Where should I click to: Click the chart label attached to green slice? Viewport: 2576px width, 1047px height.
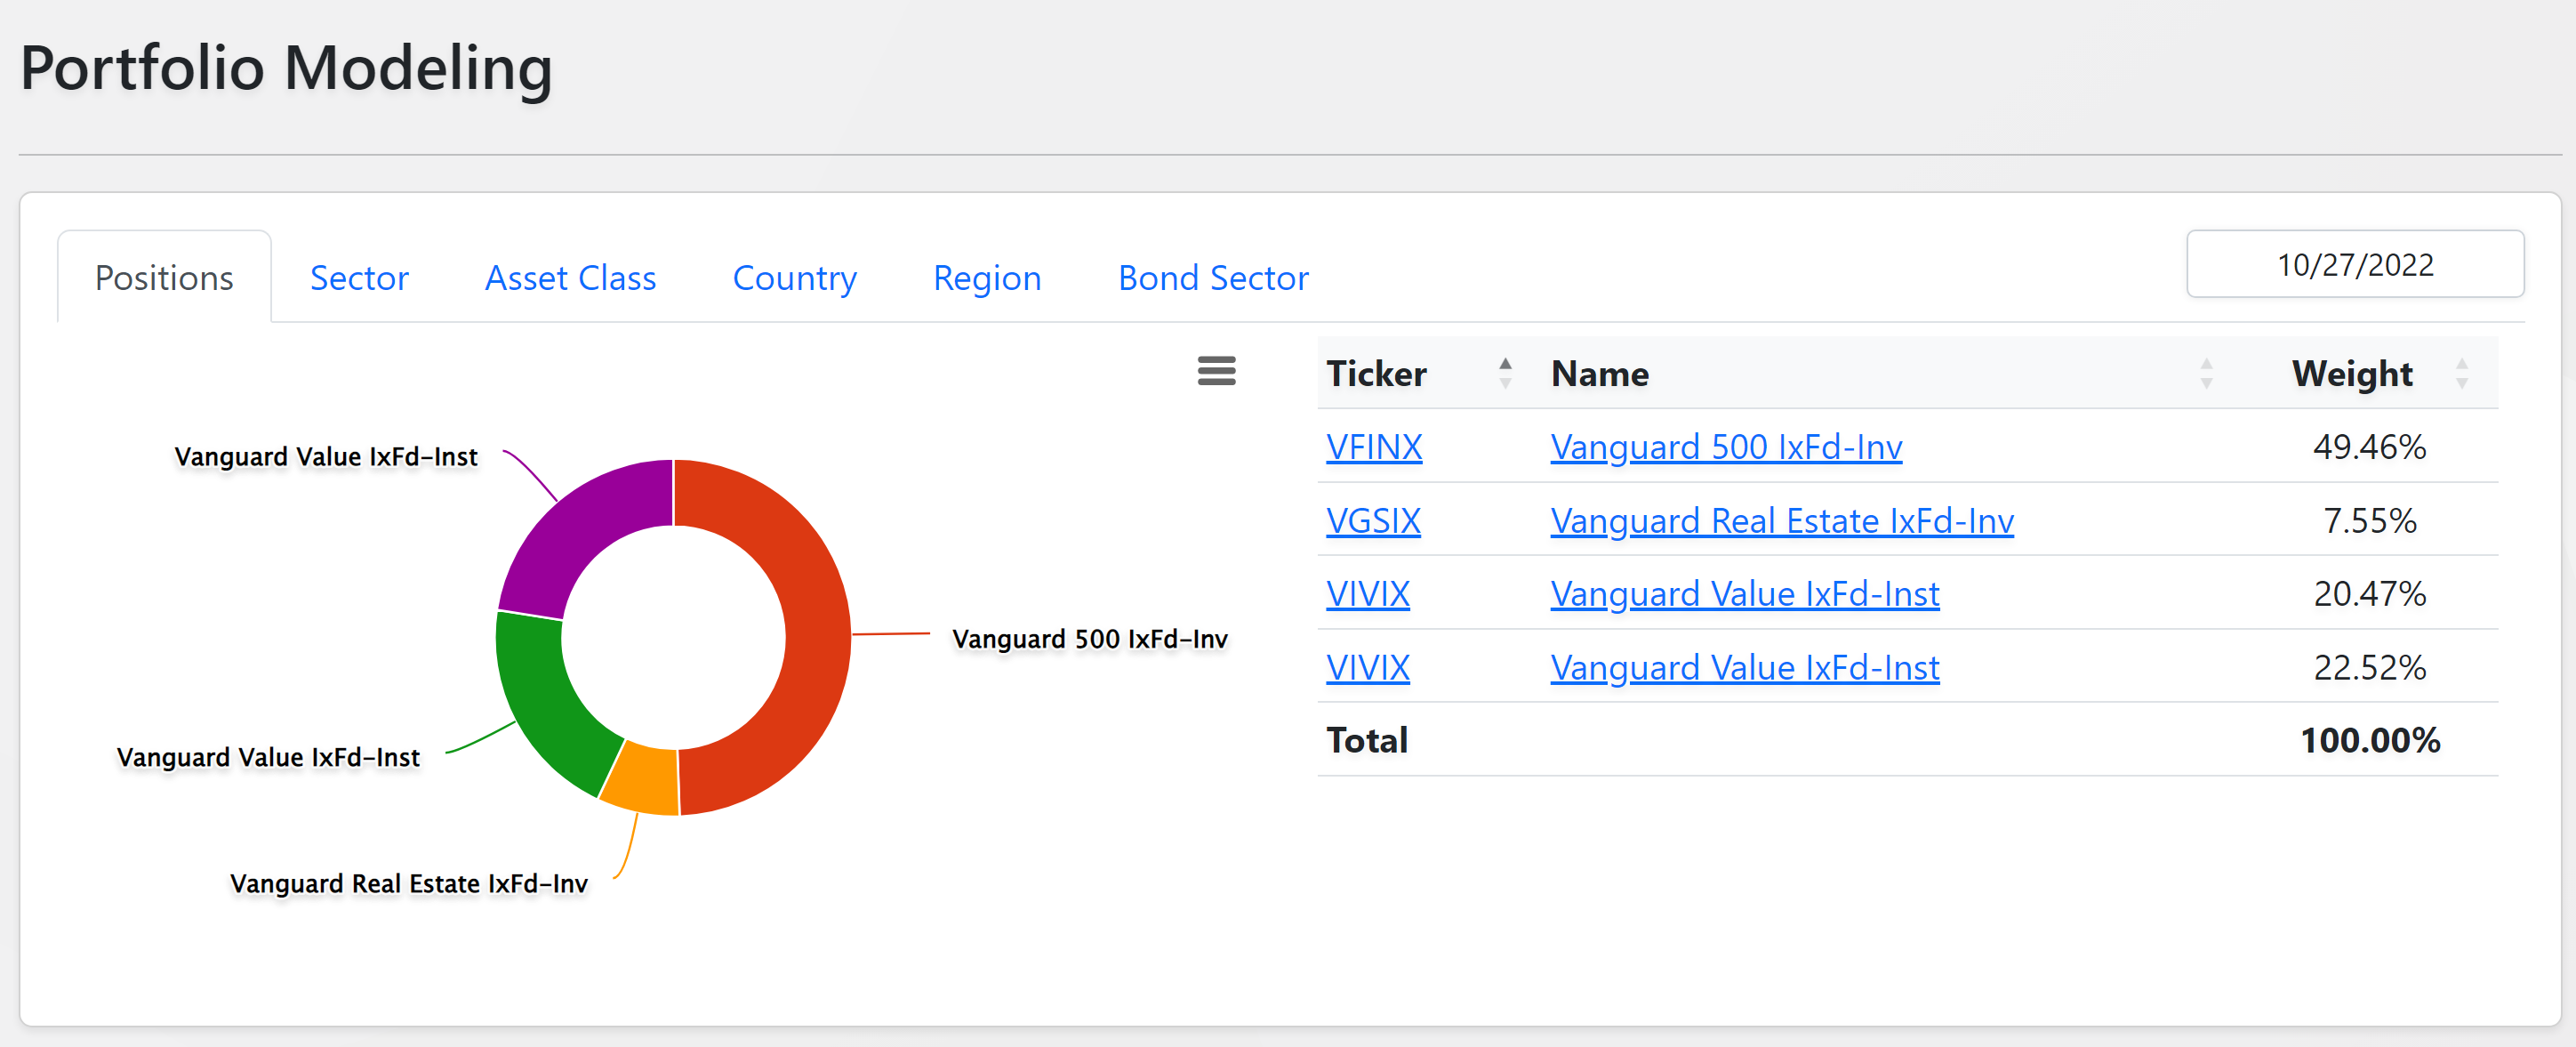(268, 758)
